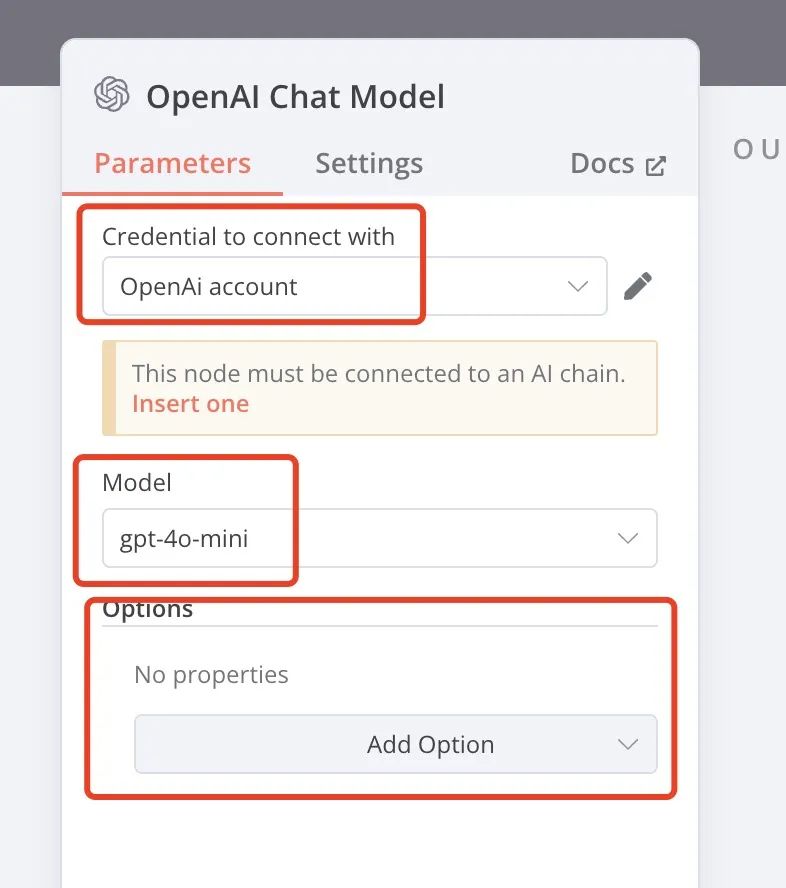This screenshot has width=786, height=888.
Task: Click the OpenAI logo icon
Action: 112,96
